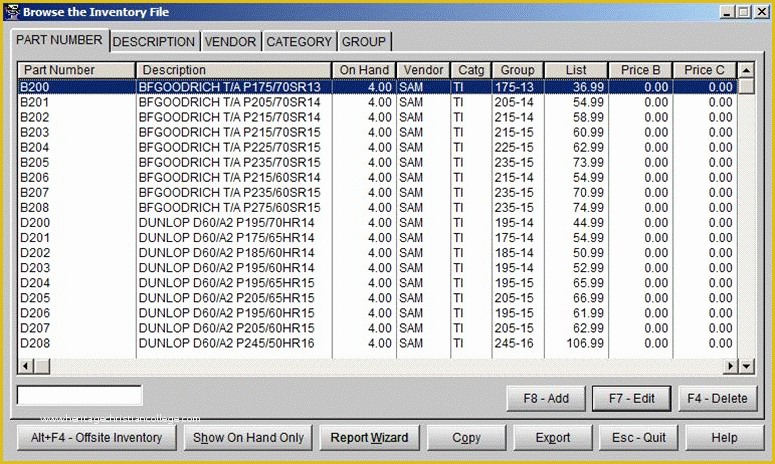The width and height of the screenshot is (775, 464).
Task: Select BFGOODRICH T/A P235/70SR15 description
Action: (x=229, y=163)
